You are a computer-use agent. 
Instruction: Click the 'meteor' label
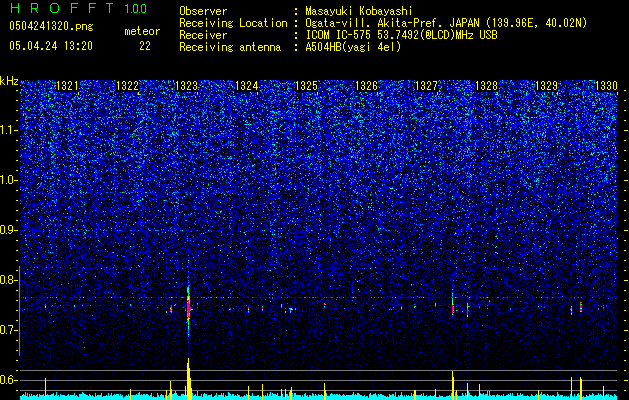click(142, 31)
